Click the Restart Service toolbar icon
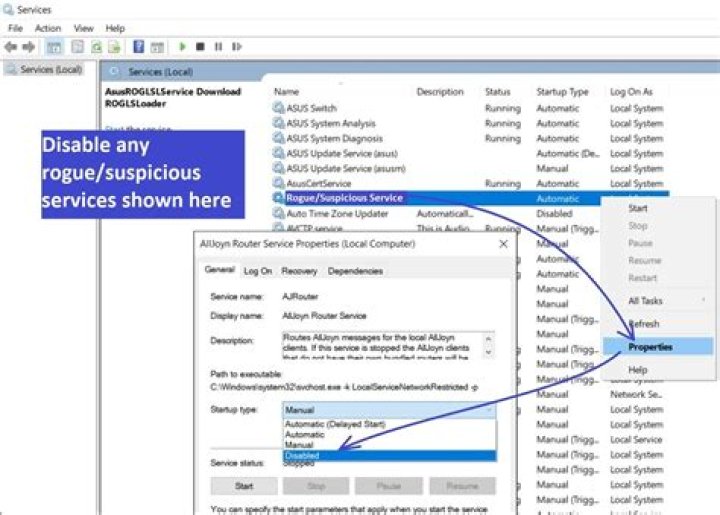The height and width of the screenshot is (515, 720). coord(237,47)
